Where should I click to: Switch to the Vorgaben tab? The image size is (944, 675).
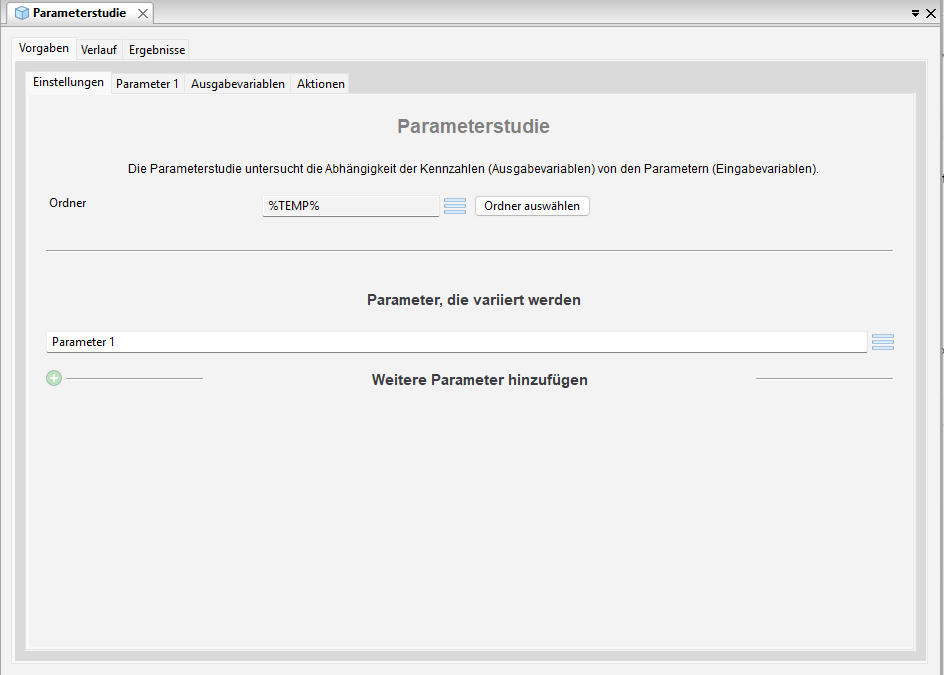point(44,49)
